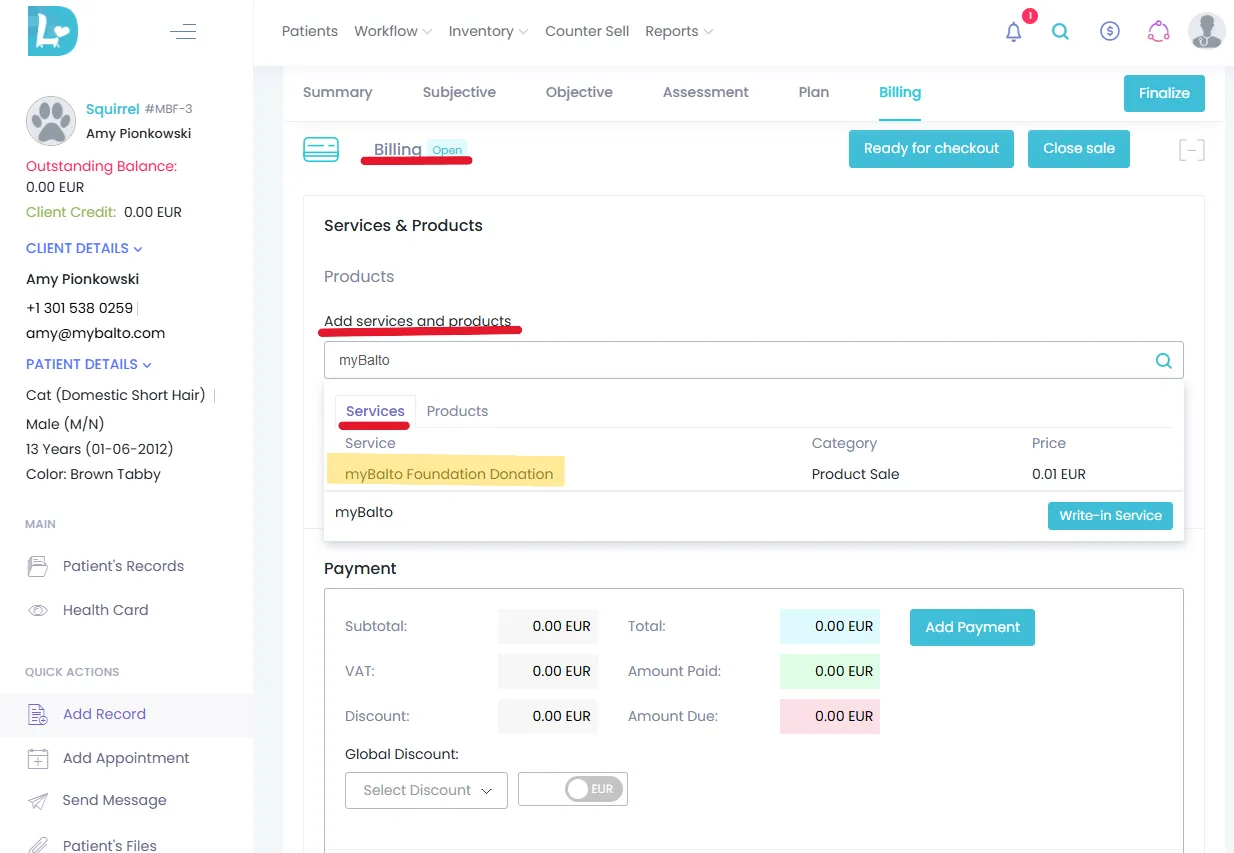Switch to the Objective tab
Image resolution: width=1234 pixels, height=853 pixels.
[579, 92]
